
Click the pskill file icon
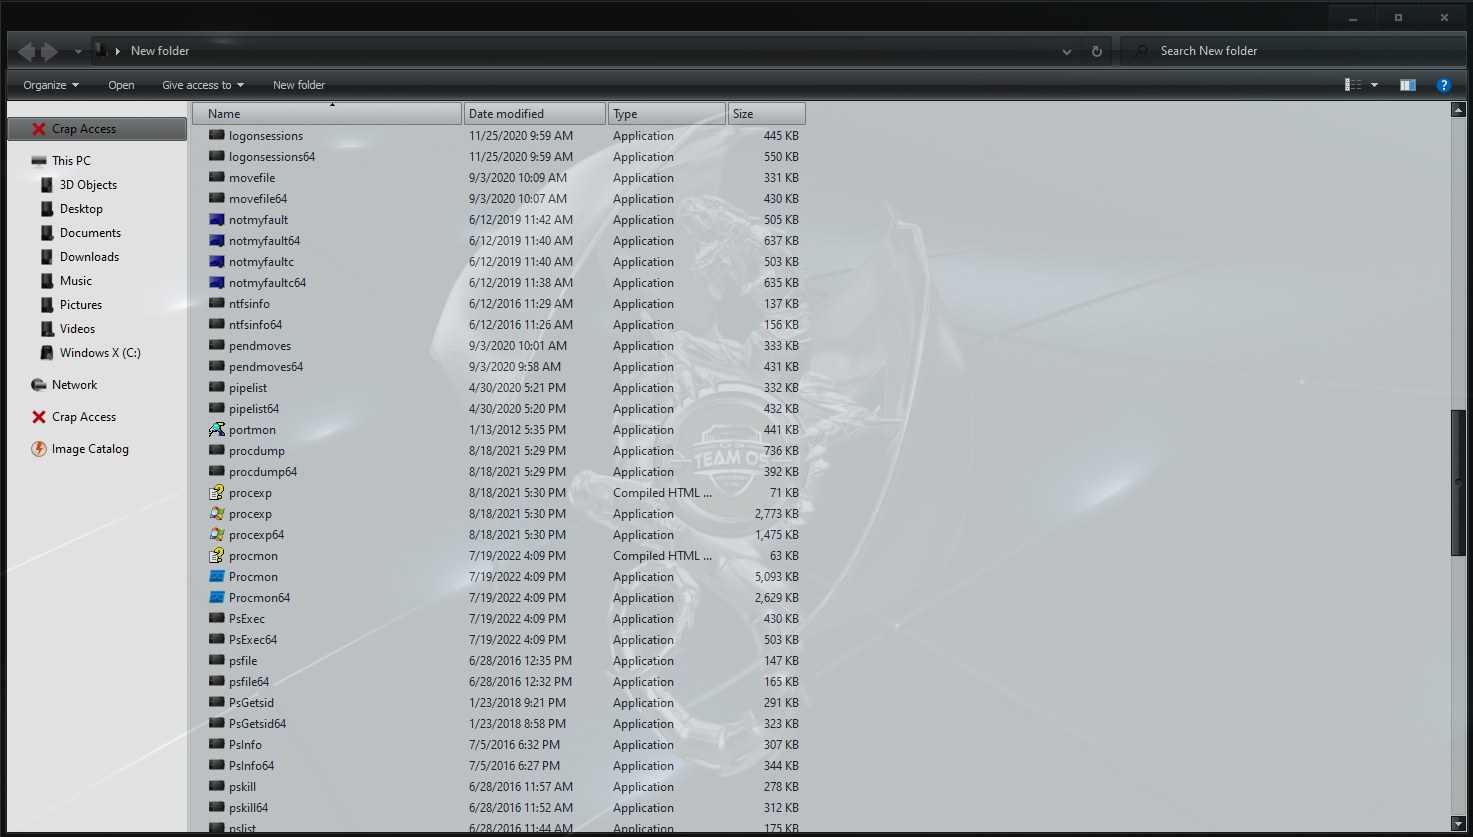coord(217,787)
